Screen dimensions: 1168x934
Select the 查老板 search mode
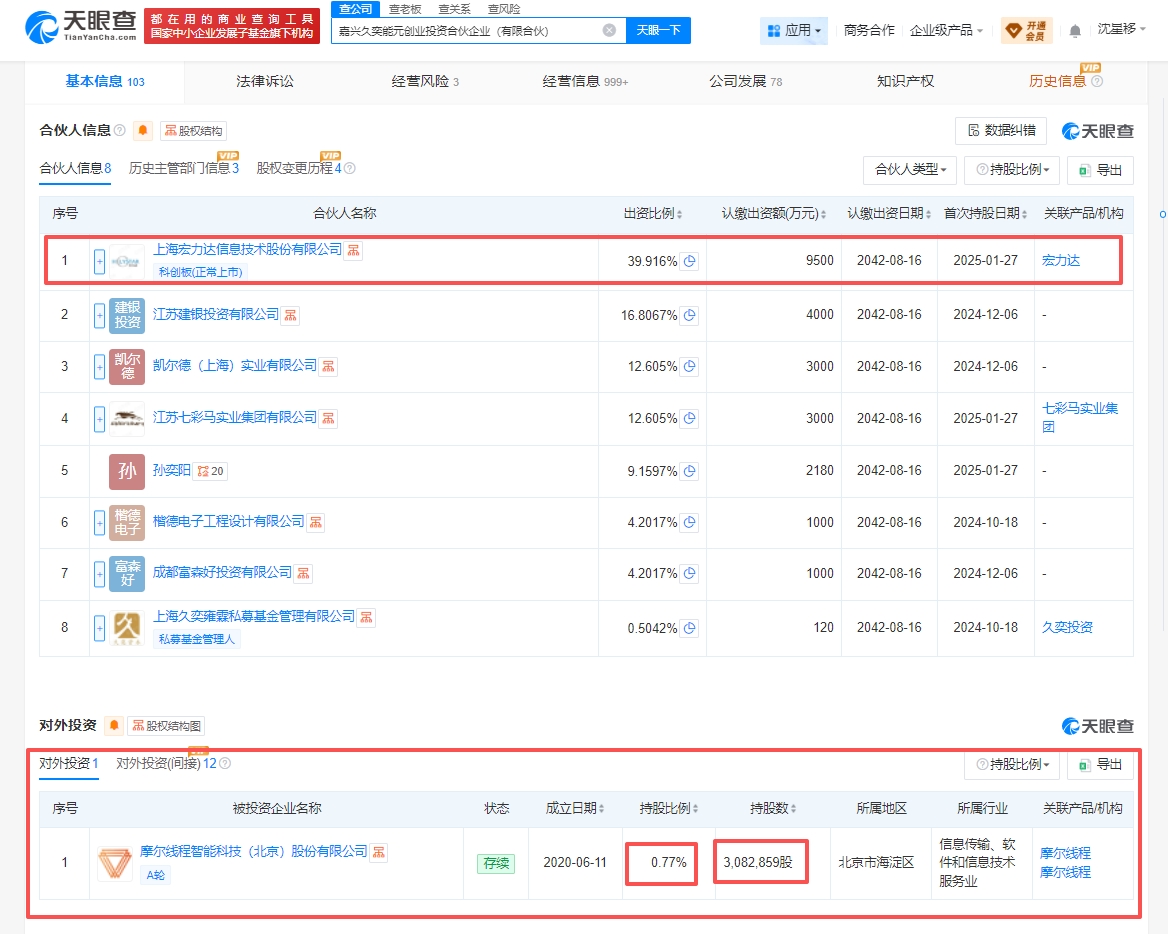coord(405,9)
